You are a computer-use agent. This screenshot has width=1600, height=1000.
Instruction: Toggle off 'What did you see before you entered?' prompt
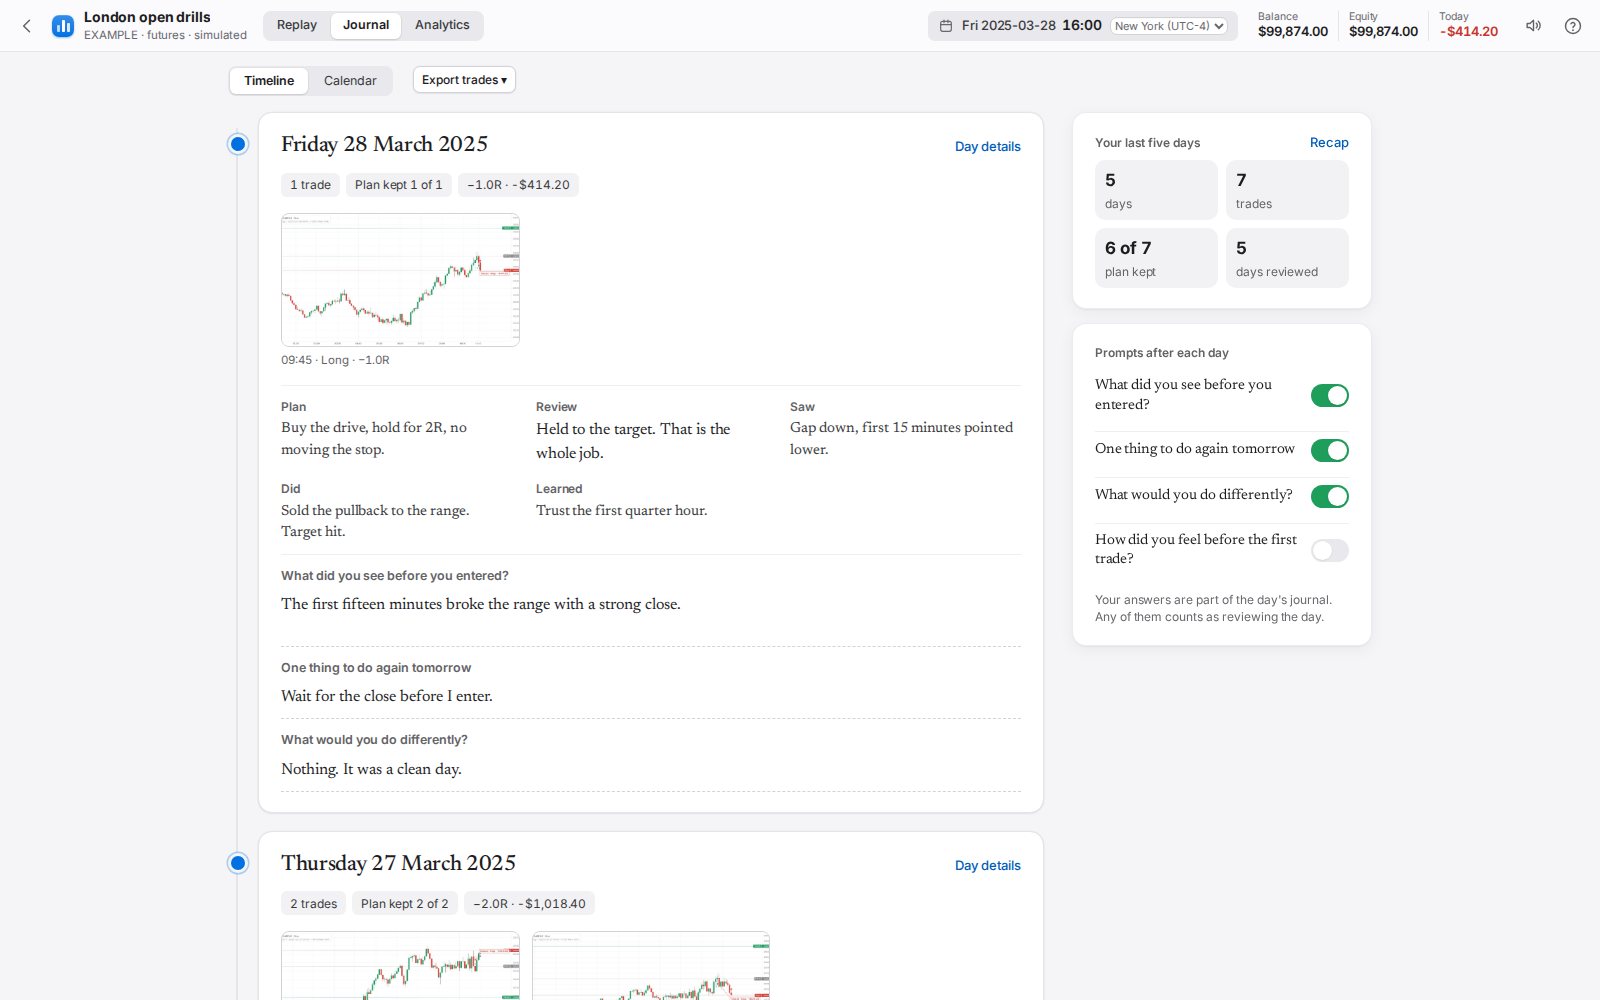pyautogui.click(x=1330, y=395)
